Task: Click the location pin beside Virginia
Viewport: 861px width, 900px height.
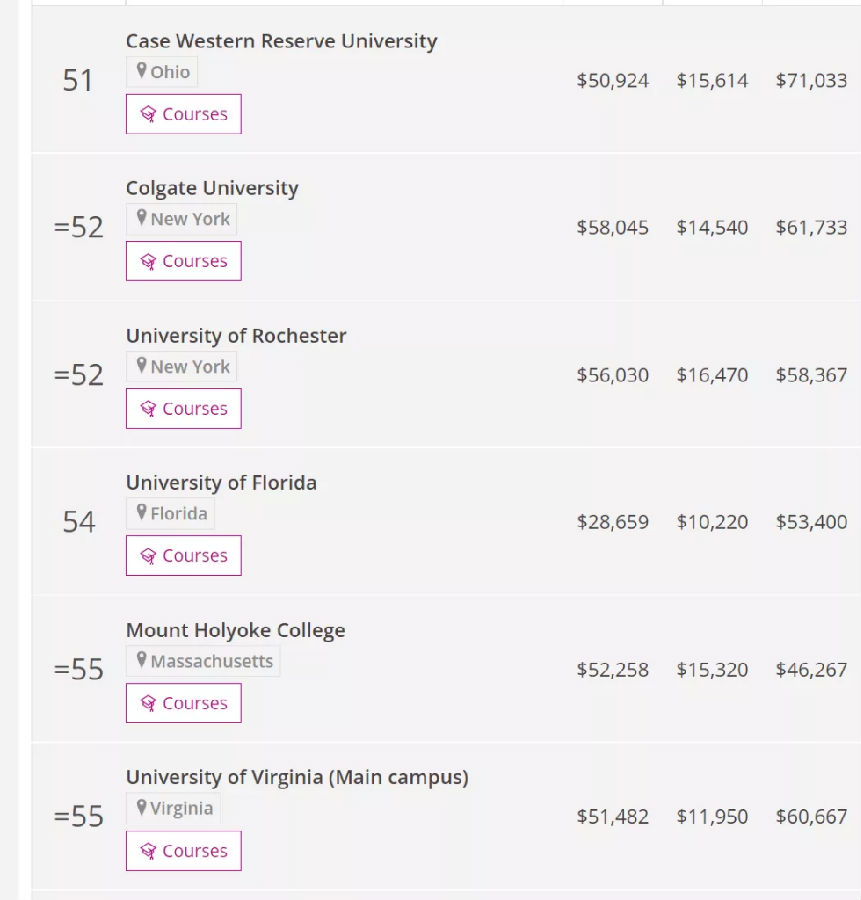Action: pyautogui.click(x=142, y=807)
